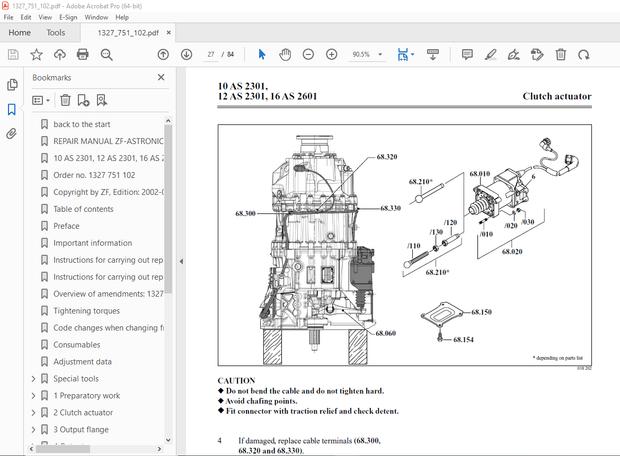Image resolution: width=620 pixels, height=456 pixels.
Task: Zoom in with the plus button
Action: pos(331,54)
